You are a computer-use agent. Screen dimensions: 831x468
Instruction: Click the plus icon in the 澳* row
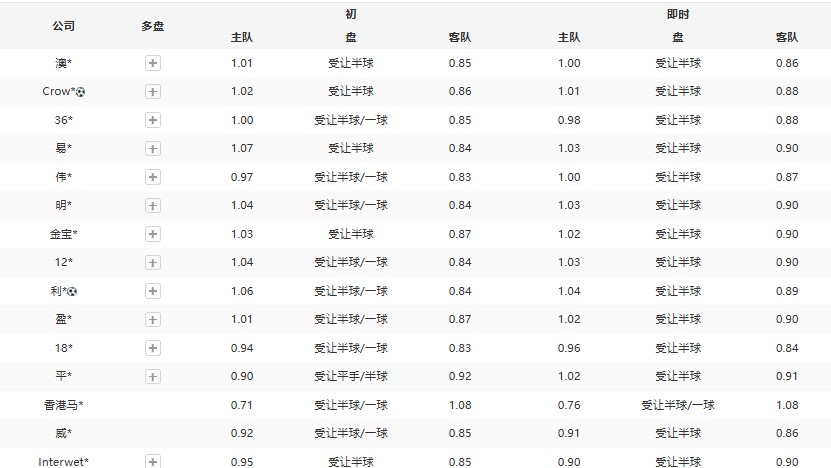tap(153, 63)
